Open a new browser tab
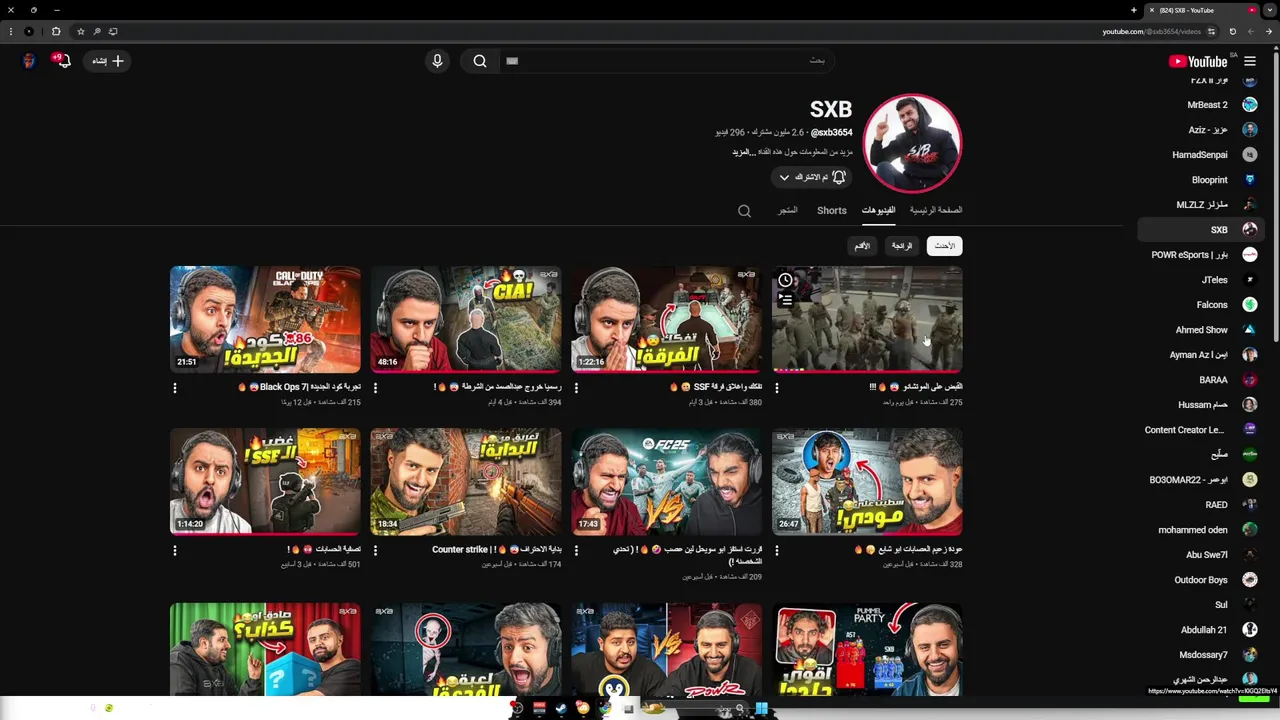Image resolution: width=1280 pixels, height=720 pixels. (x=1134, y=10)
